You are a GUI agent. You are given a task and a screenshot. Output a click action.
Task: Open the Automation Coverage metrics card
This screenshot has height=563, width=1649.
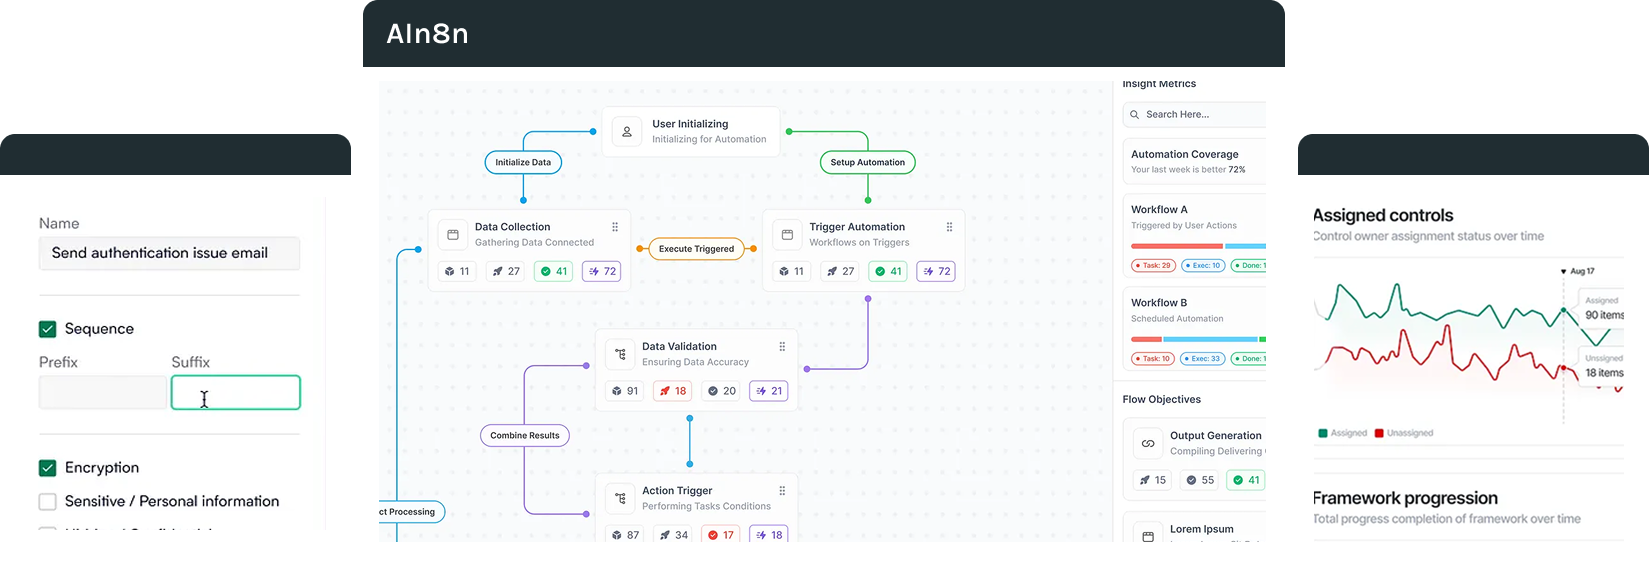[1195, 161]
